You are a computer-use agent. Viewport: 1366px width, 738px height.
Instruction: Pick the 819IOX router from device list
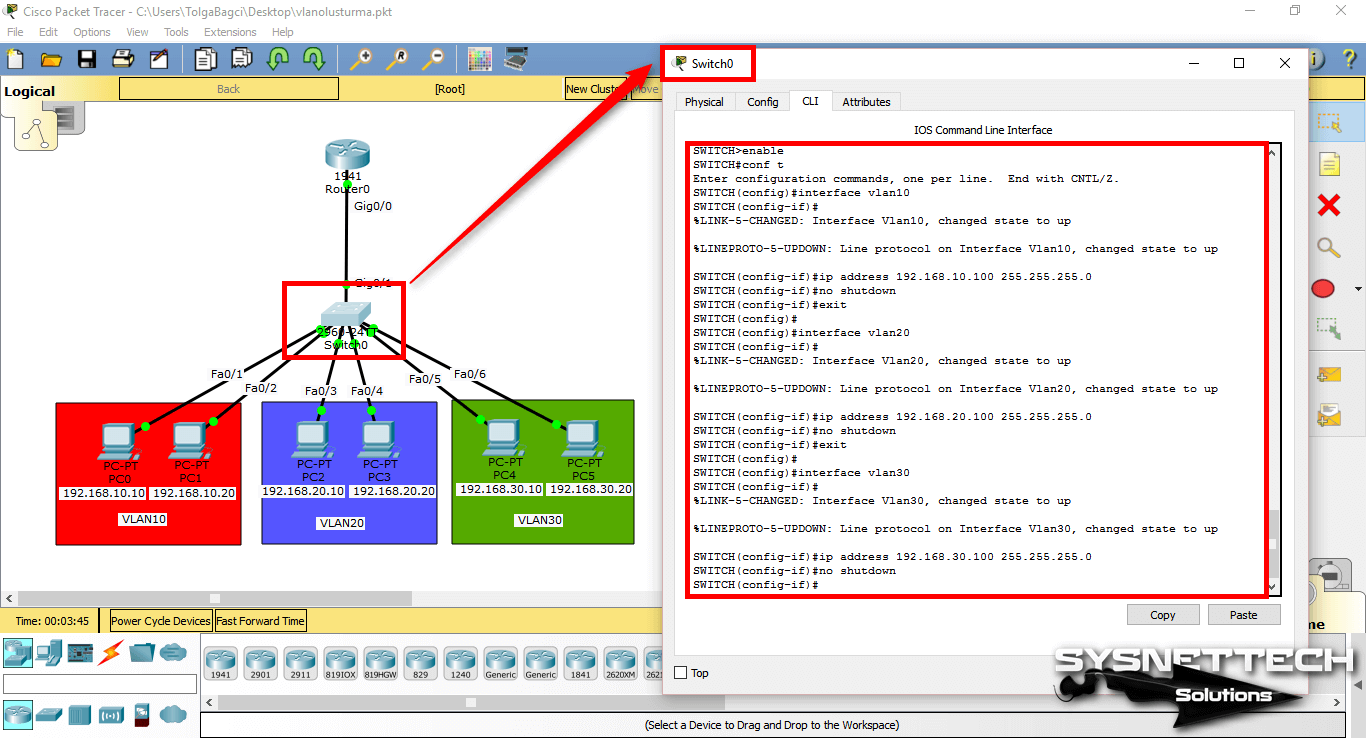[x=340, y=663]
